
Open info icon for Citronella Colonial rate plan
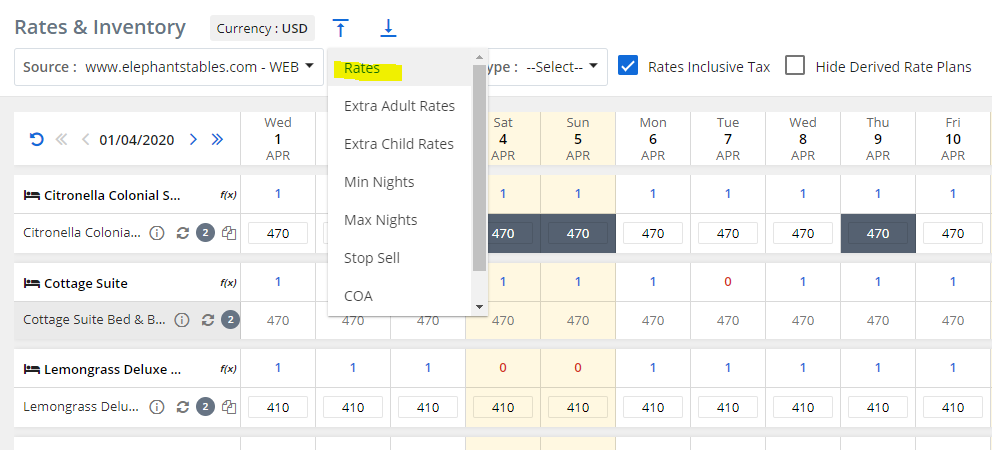pyautogui.click(x=157, y=233)
